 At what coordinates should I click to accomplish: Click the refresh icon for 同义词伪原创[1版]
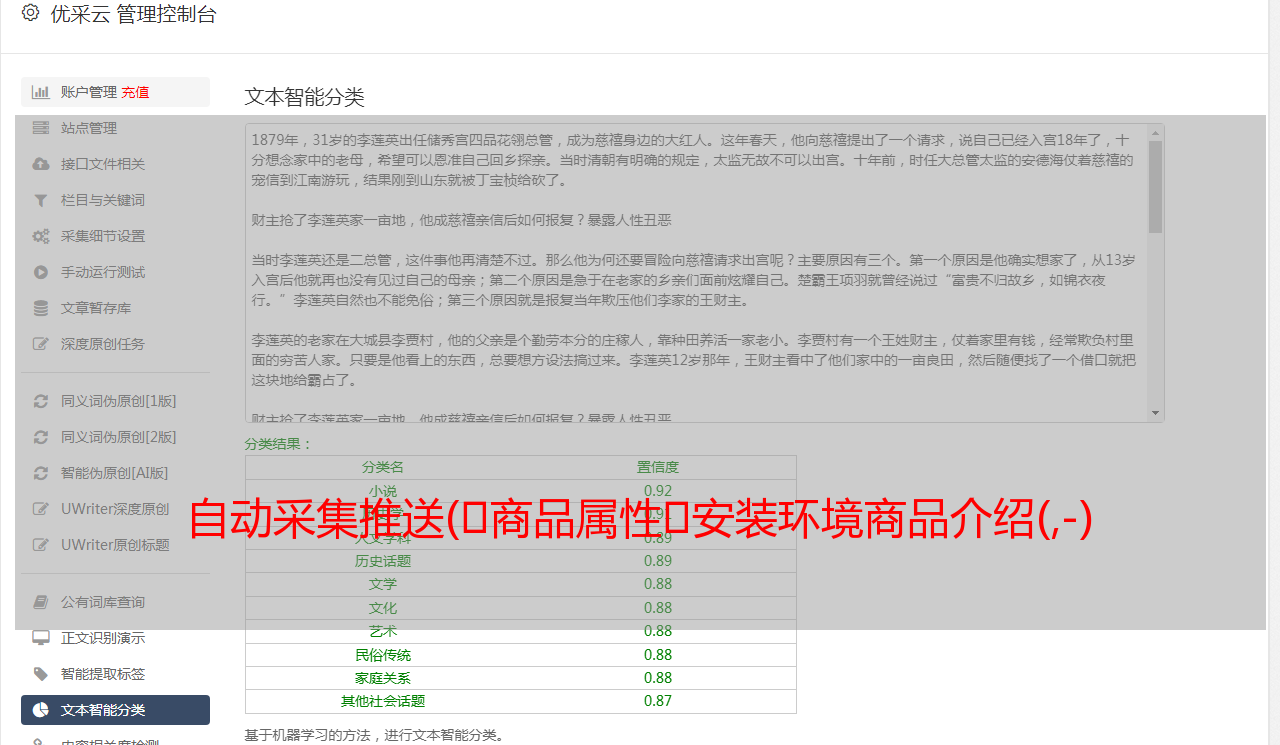coord(40,401)
